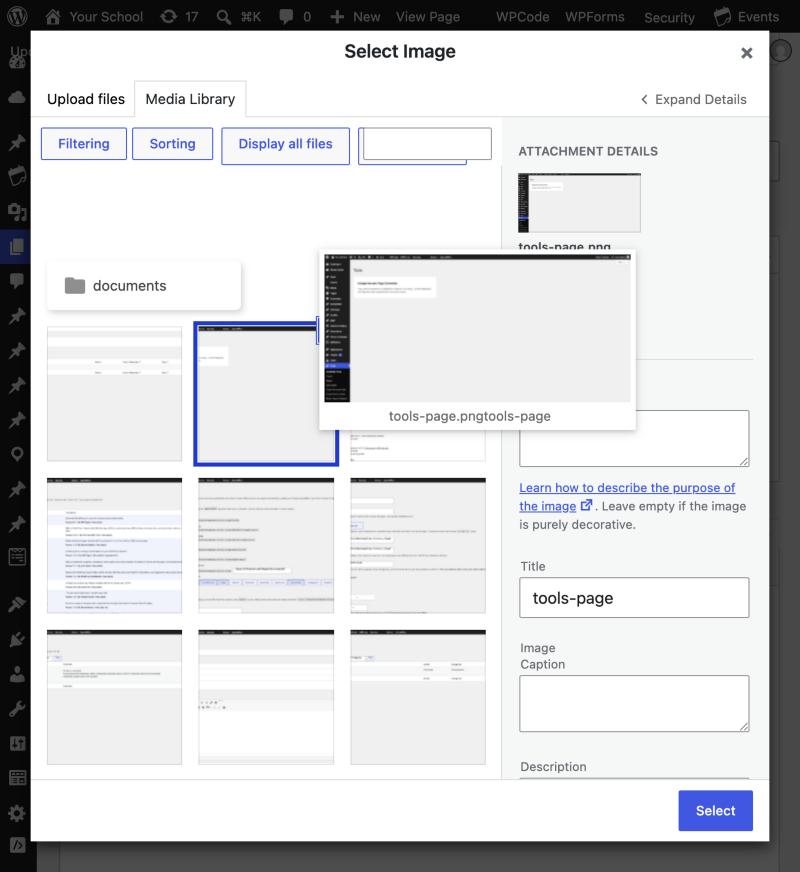The width and height of the screenshot is (800, 872).
Task: Open the comments bubble in admin bar
Action: tap(286, 17)
